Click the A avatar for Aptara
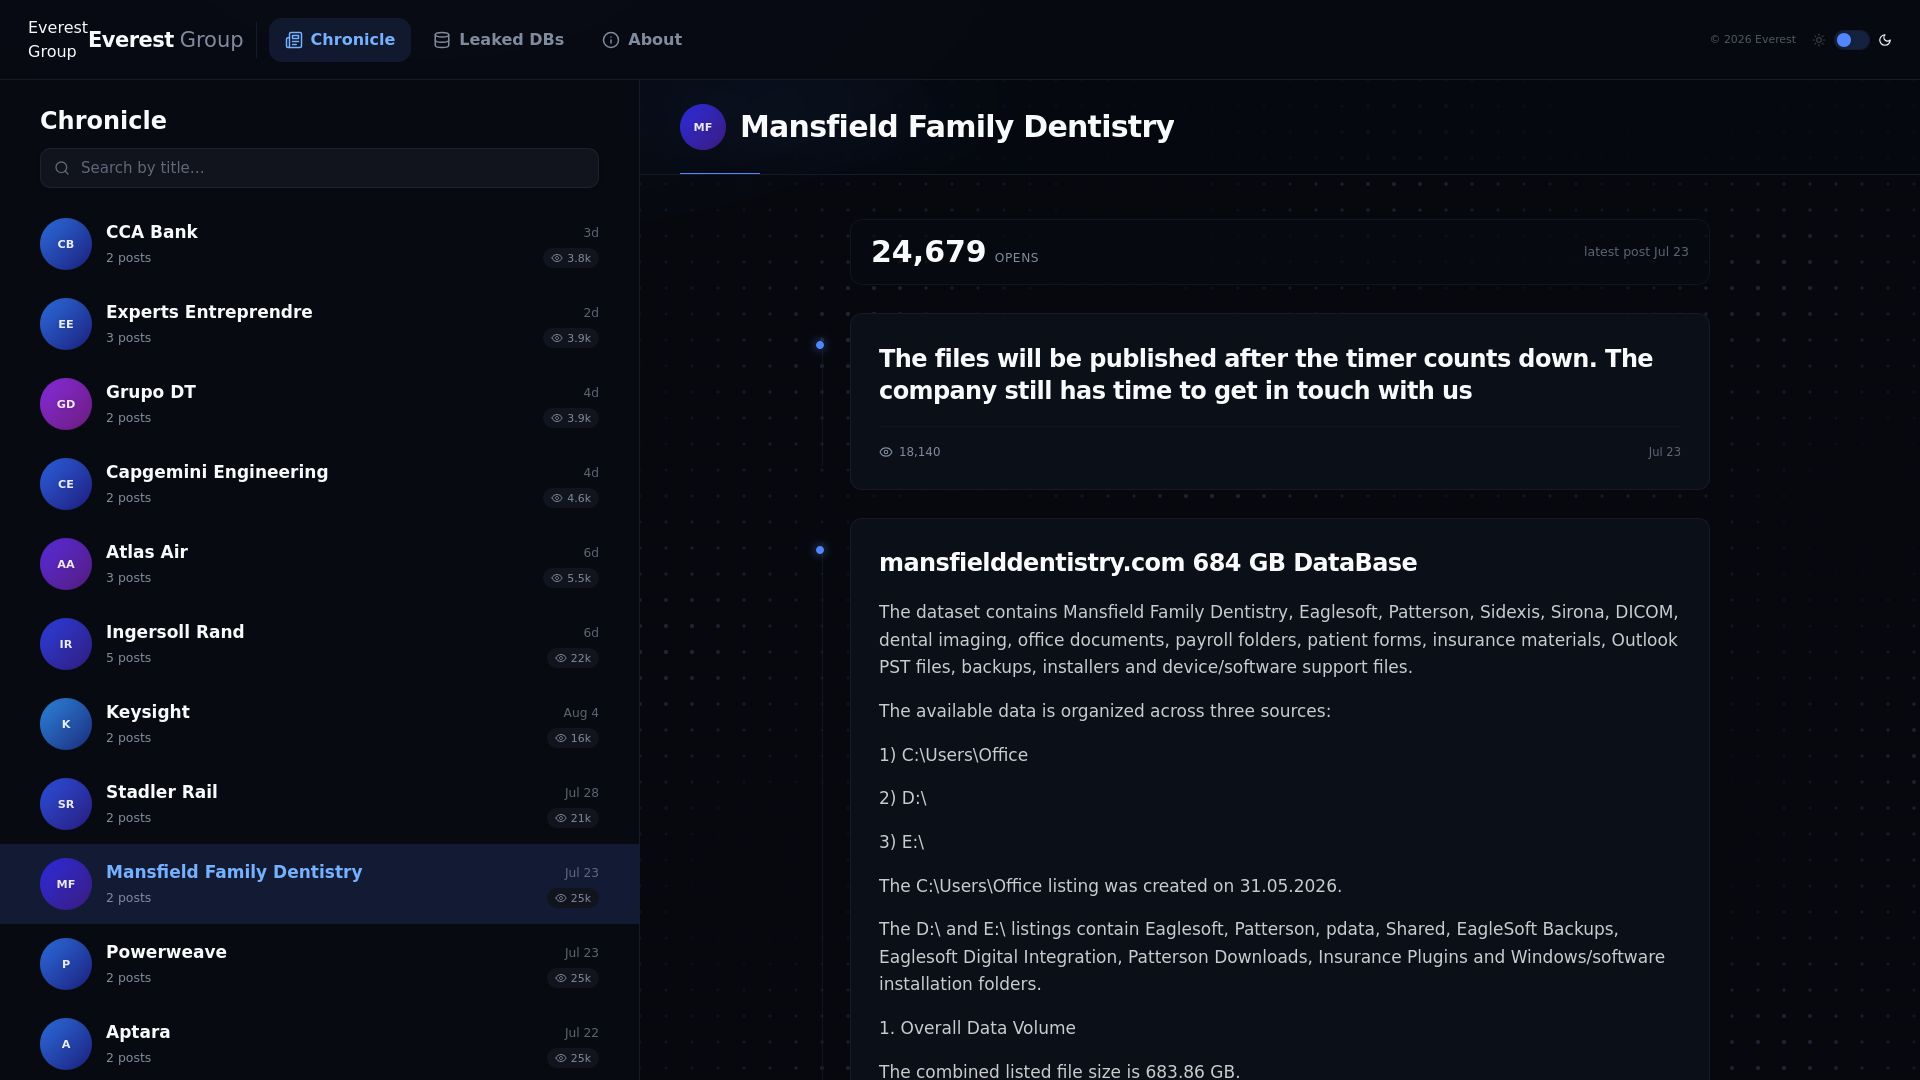The image size is (1920, 1080). click(x=66, y=1044)
